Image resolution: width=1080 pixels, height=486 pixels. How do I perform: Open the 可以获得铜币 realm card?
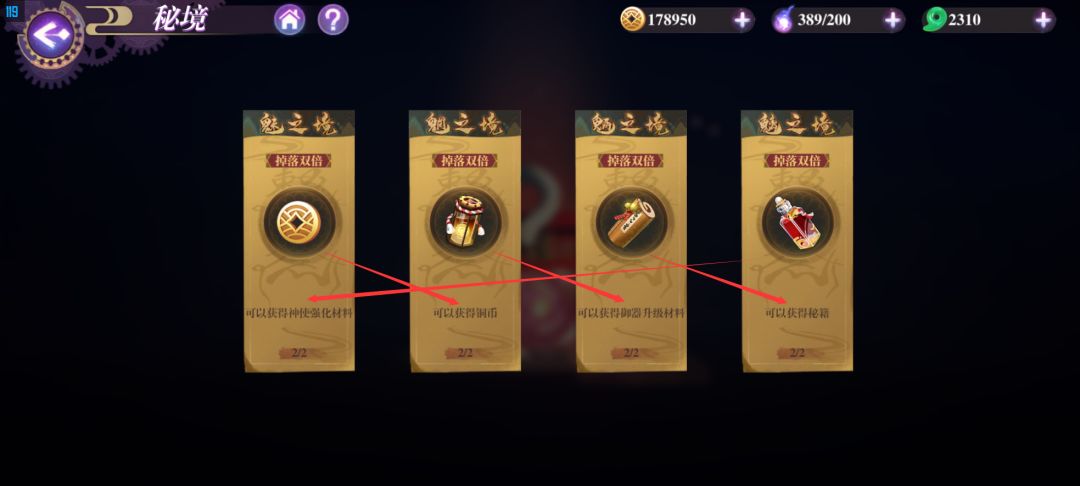pos(465,241)
